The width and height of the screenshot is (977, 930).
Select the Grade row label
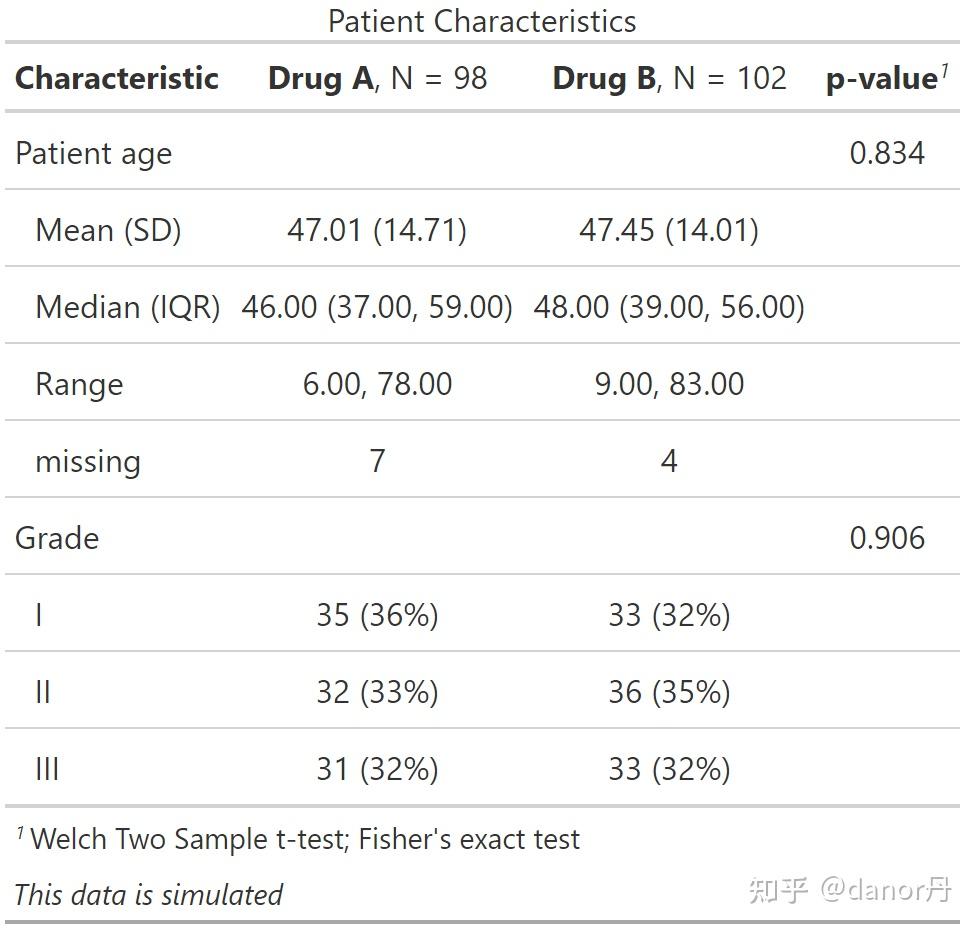click(x=57, y=538)
